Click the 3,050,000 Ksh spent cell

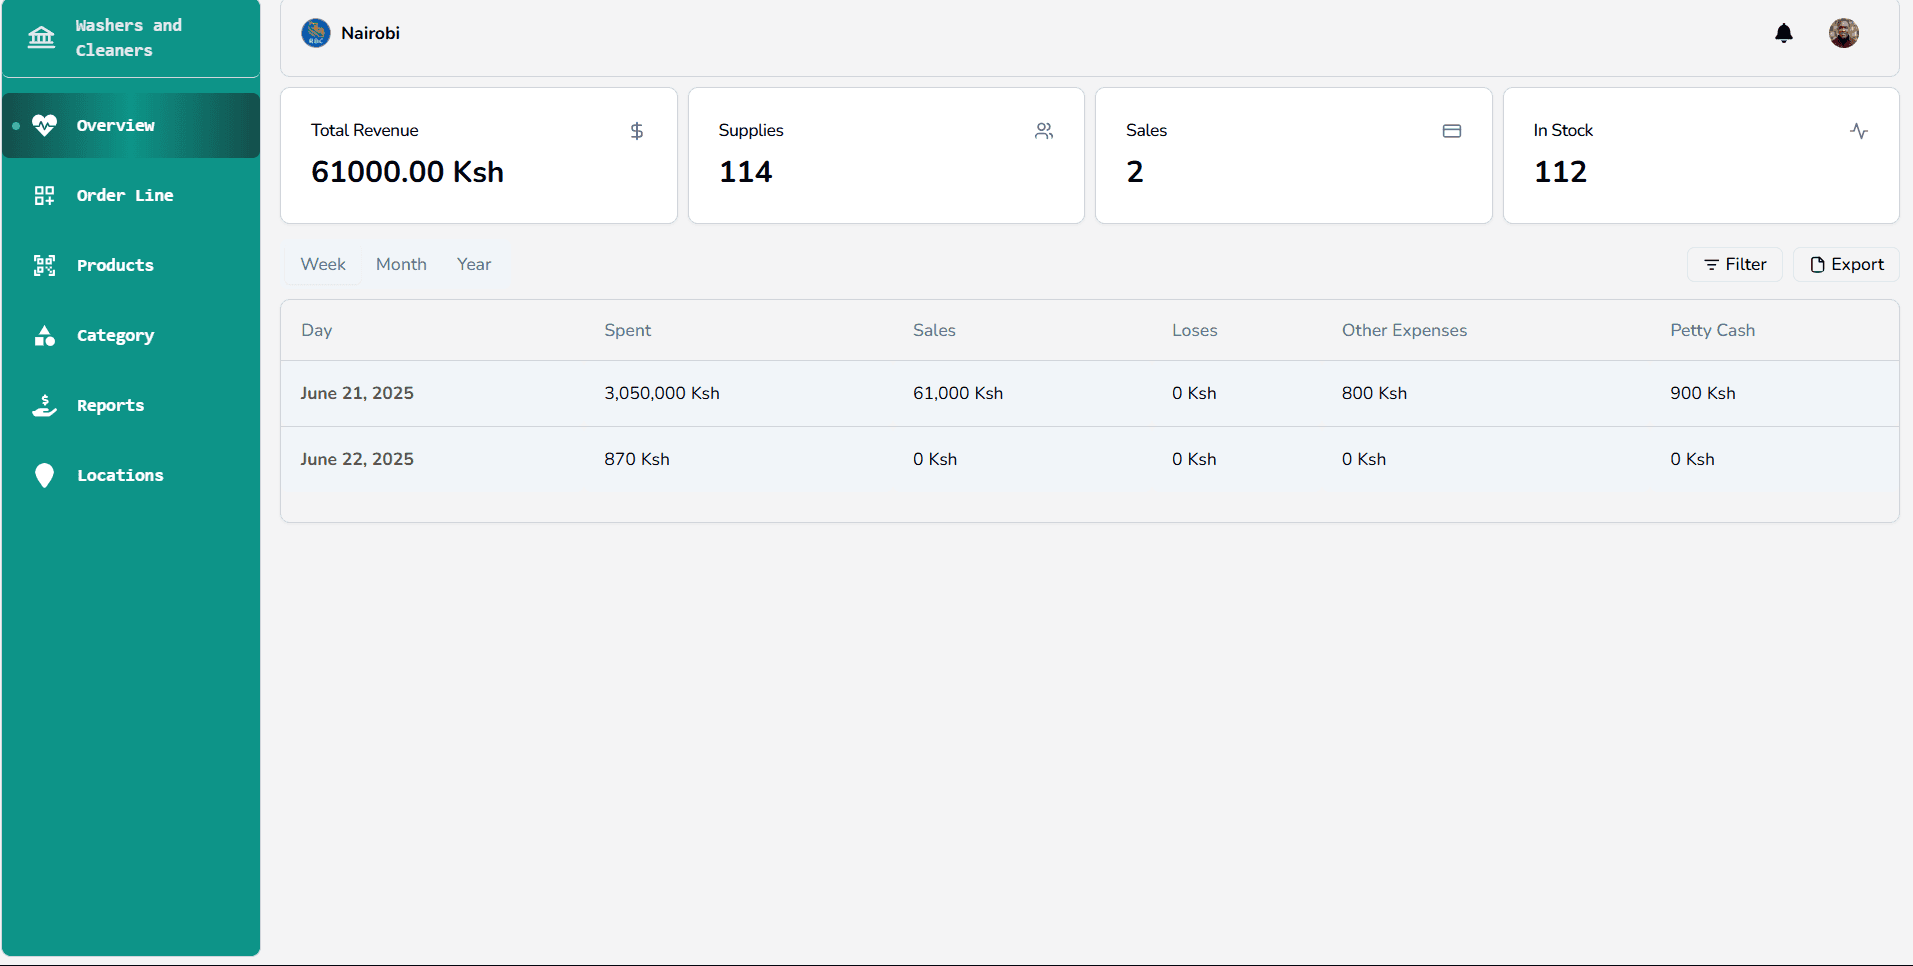[x=662, y=393]
